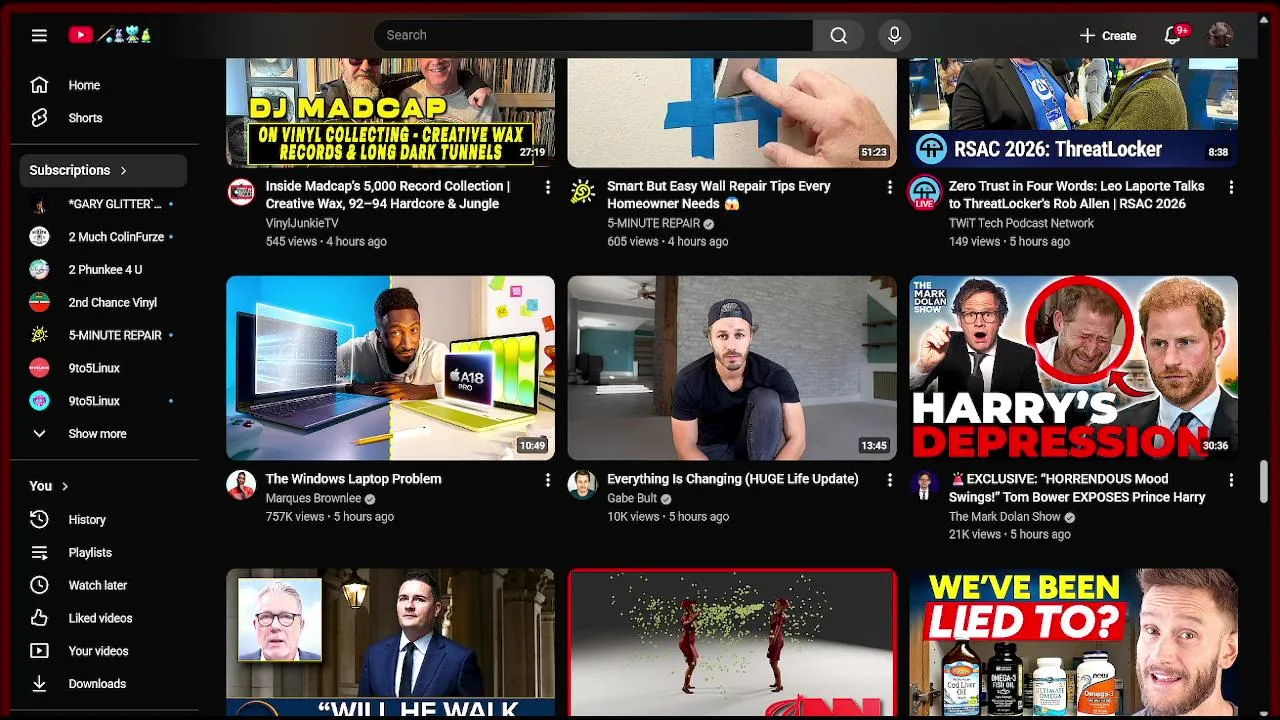Click 'Marques Brownlee' channel name
1280x720 pixels.
(313, 498)
